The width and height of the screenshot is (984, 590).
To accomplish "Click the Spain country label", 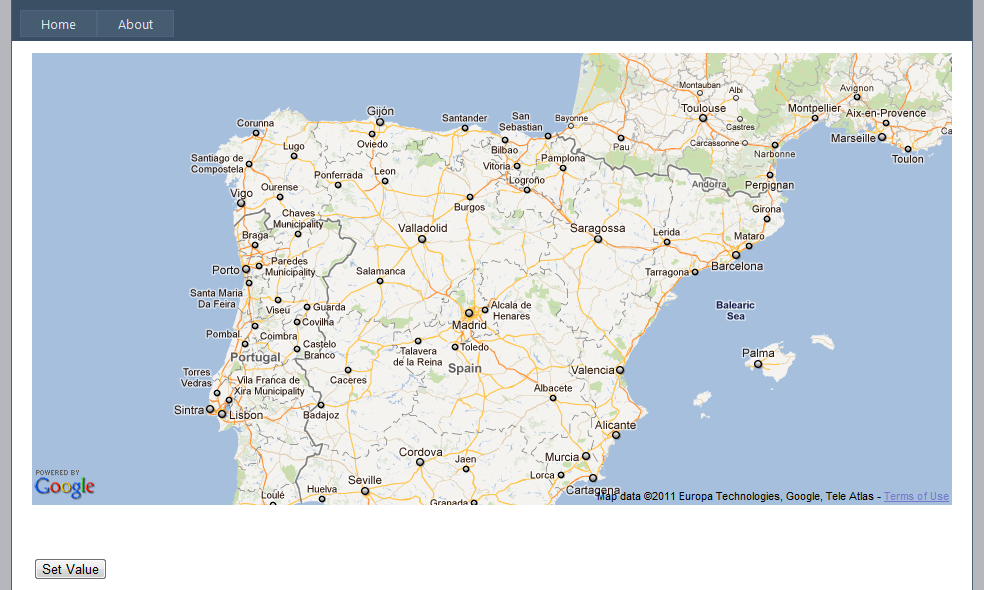I will click(465, 368).
